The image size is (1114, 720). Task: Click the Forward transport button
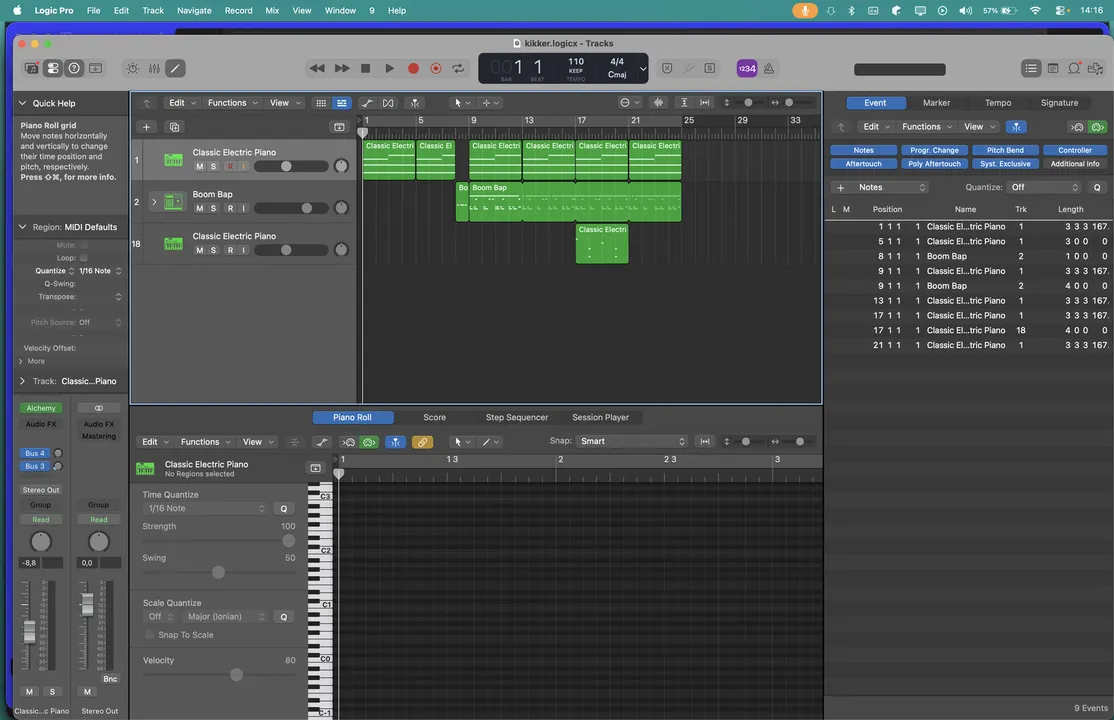[x=342, y=68]
